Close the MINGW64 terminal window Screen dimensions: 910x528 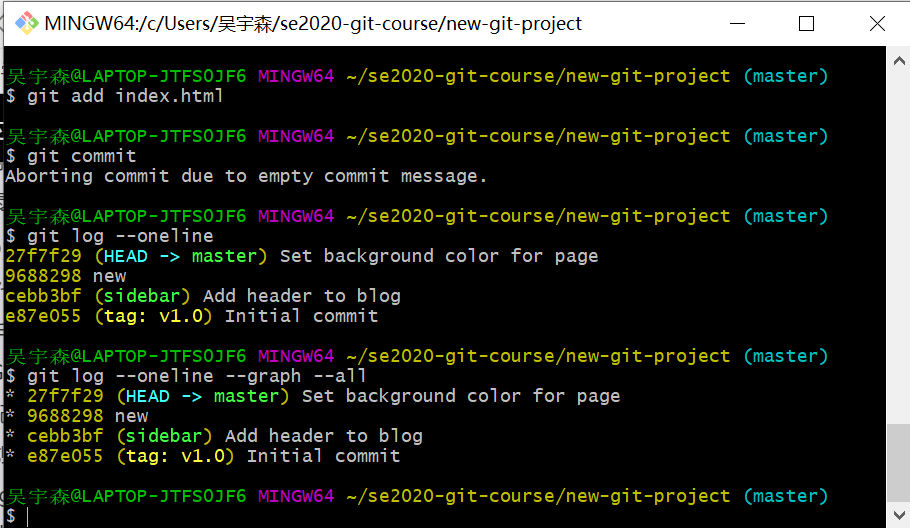877,23
